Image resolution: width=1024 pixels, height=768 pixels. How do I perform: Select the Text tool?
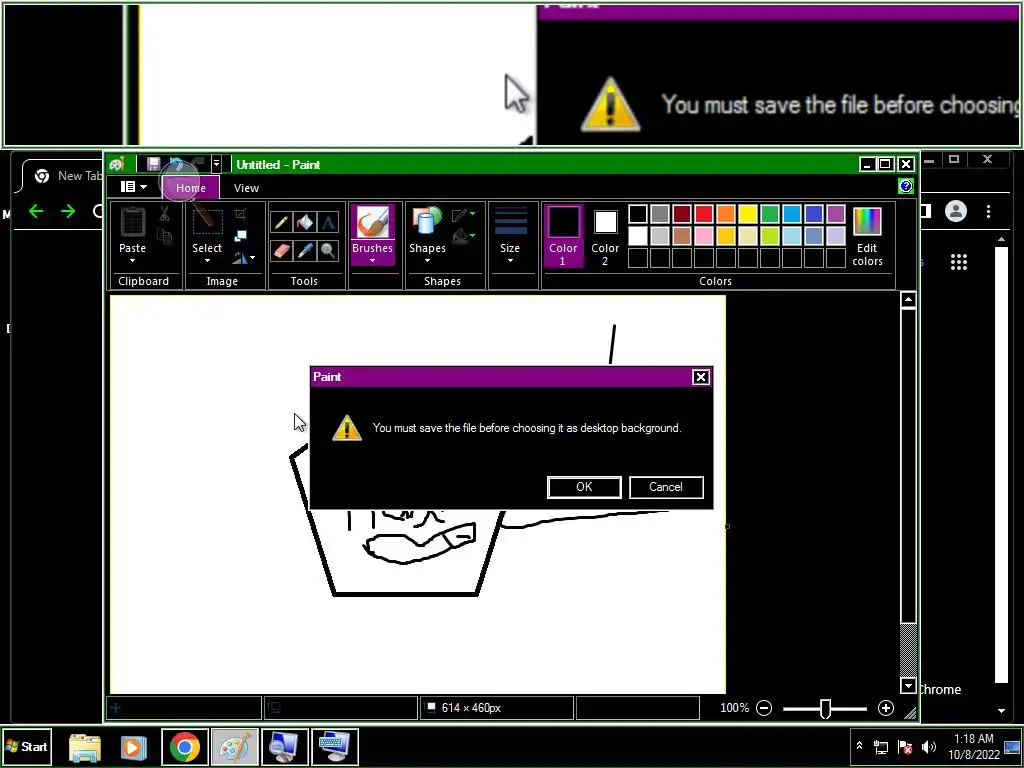328,223
